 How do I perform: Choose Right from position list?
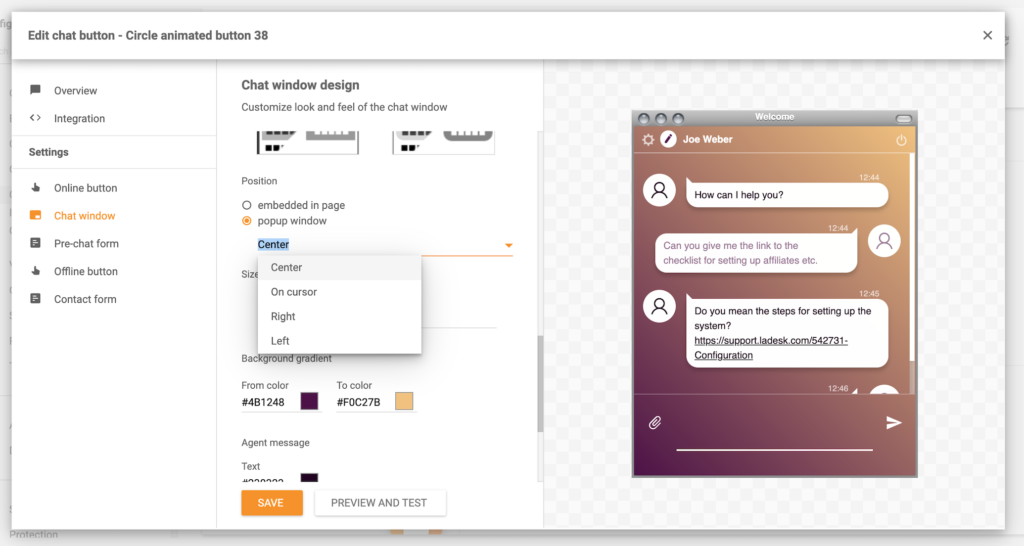click(283, 316)
